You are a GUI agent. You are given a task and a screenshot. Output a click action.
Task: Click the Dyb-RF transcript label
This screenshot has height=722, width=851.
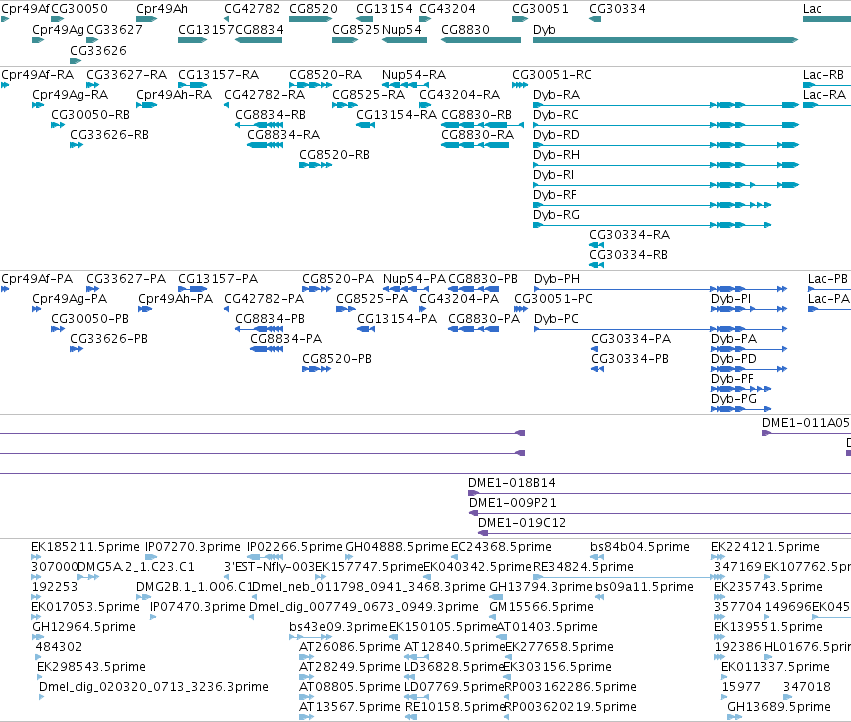coord(555,195)
